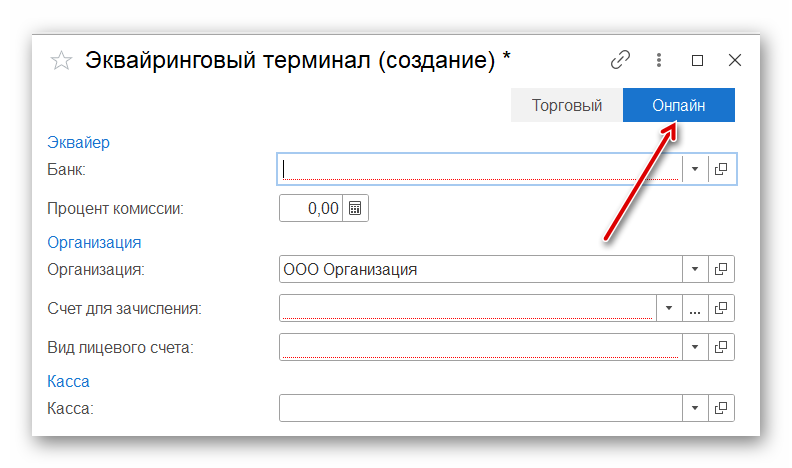Screen dimensions: 792x468
Task: Click into the Банк input field
Action: tap(480, 169)
